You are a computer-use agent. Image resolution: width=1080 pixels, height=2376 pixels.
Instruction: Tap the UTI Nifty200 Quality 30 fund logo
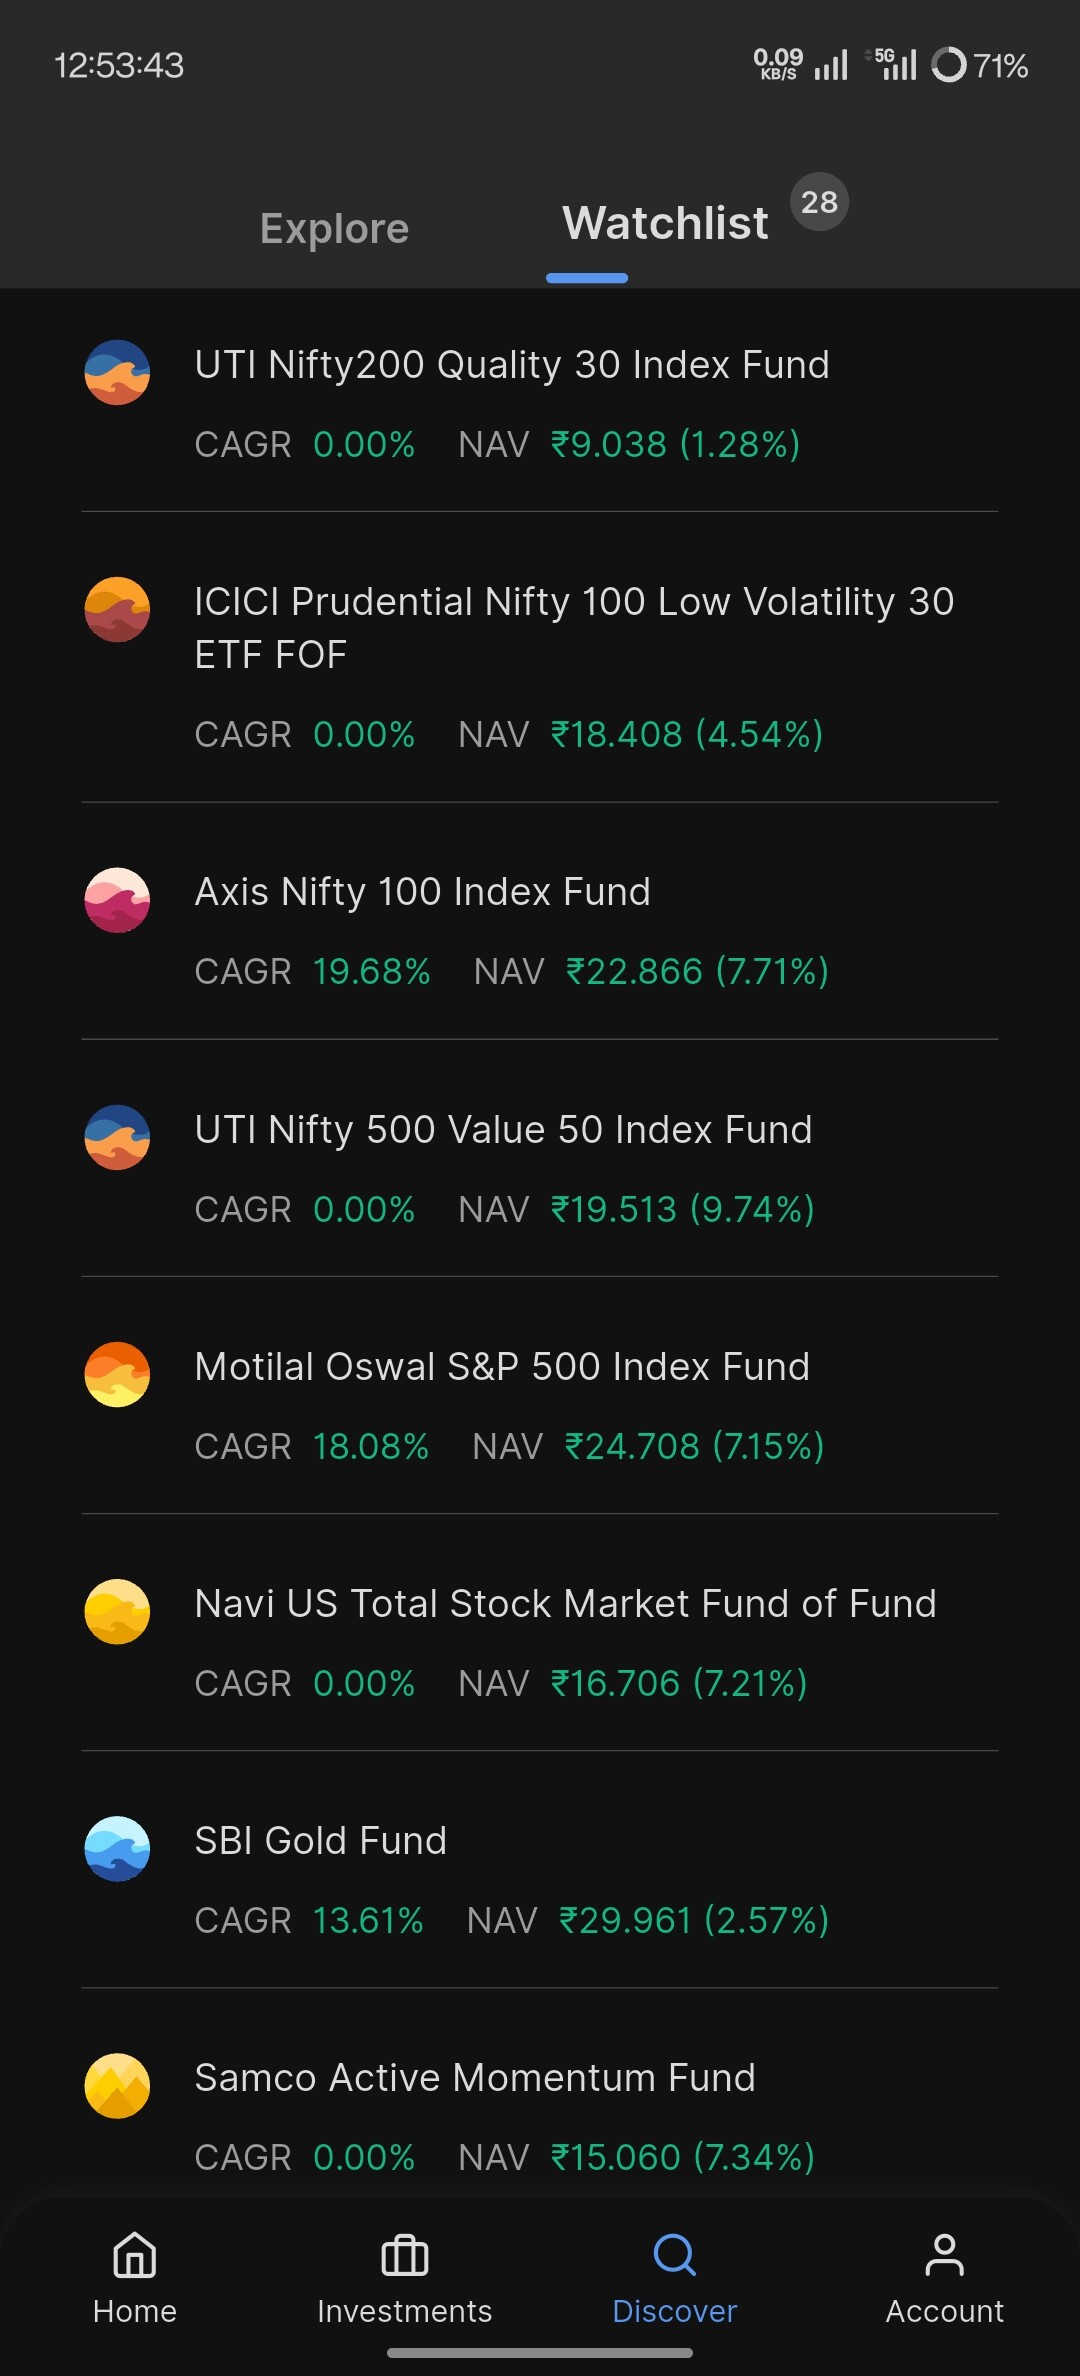click(x=117, y=372)
